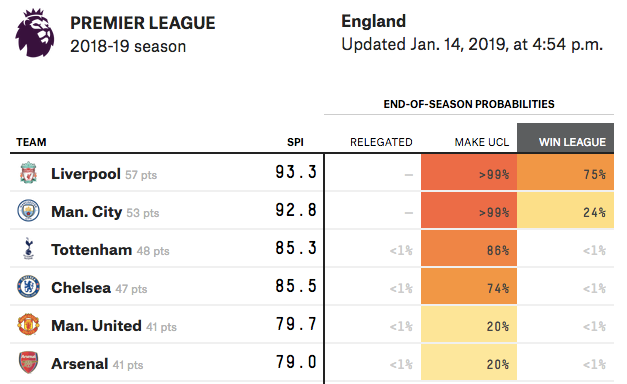The image size is (627, 384).
Task: Click the Premier League lion logo
Action: point(35,33)
